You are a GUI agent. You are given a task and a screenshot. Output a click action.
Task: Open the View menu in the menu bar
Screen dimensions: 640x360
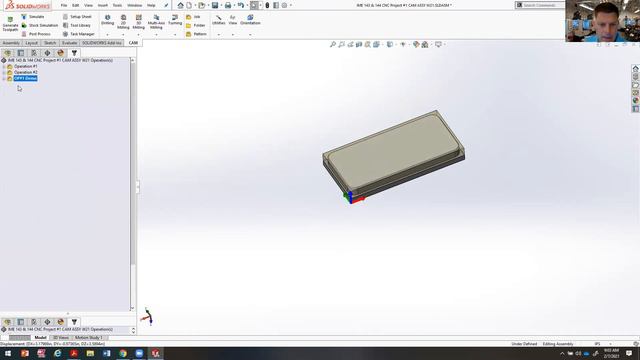(88, 5)
